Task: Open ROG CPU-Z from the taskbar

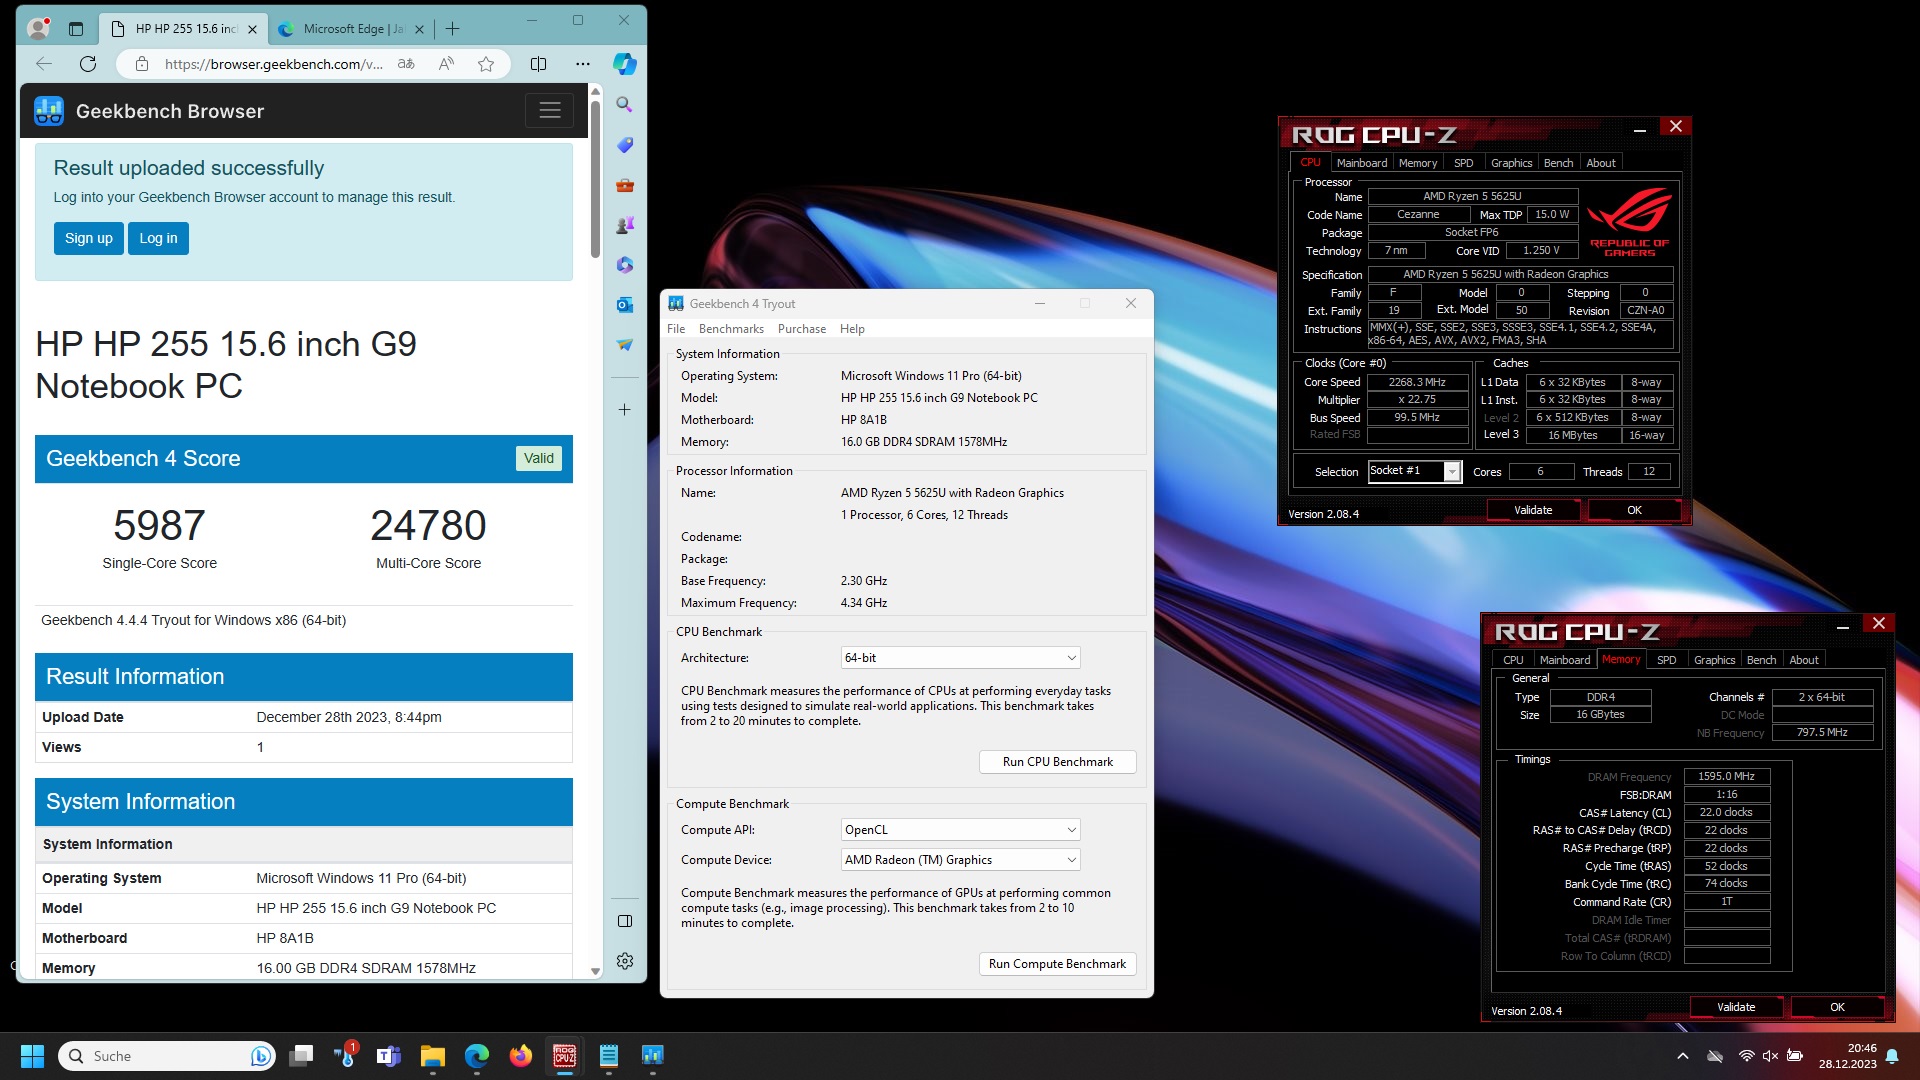Action: pyautogui.click(x=565, y=1056)
